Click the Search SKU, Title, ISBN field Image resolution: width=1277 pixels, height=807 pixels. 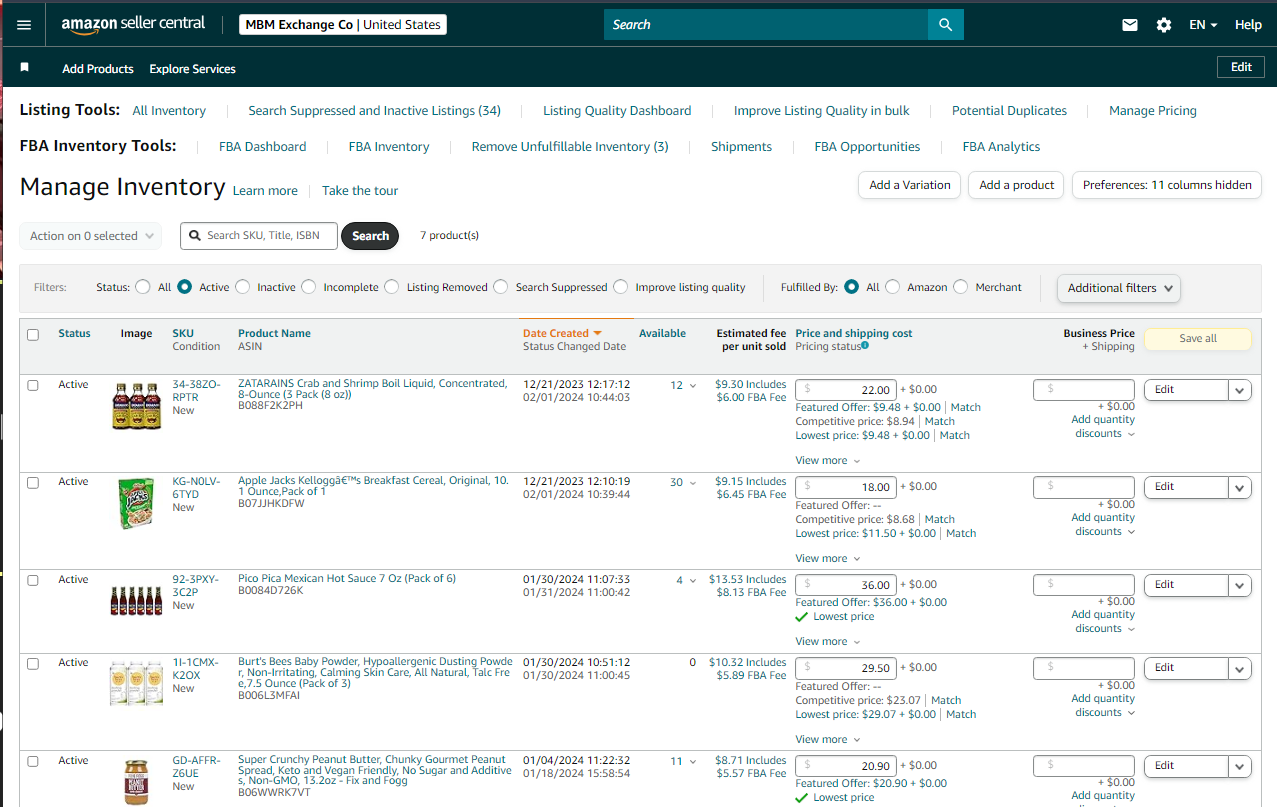pyautogui.click(x=259, y=236)
